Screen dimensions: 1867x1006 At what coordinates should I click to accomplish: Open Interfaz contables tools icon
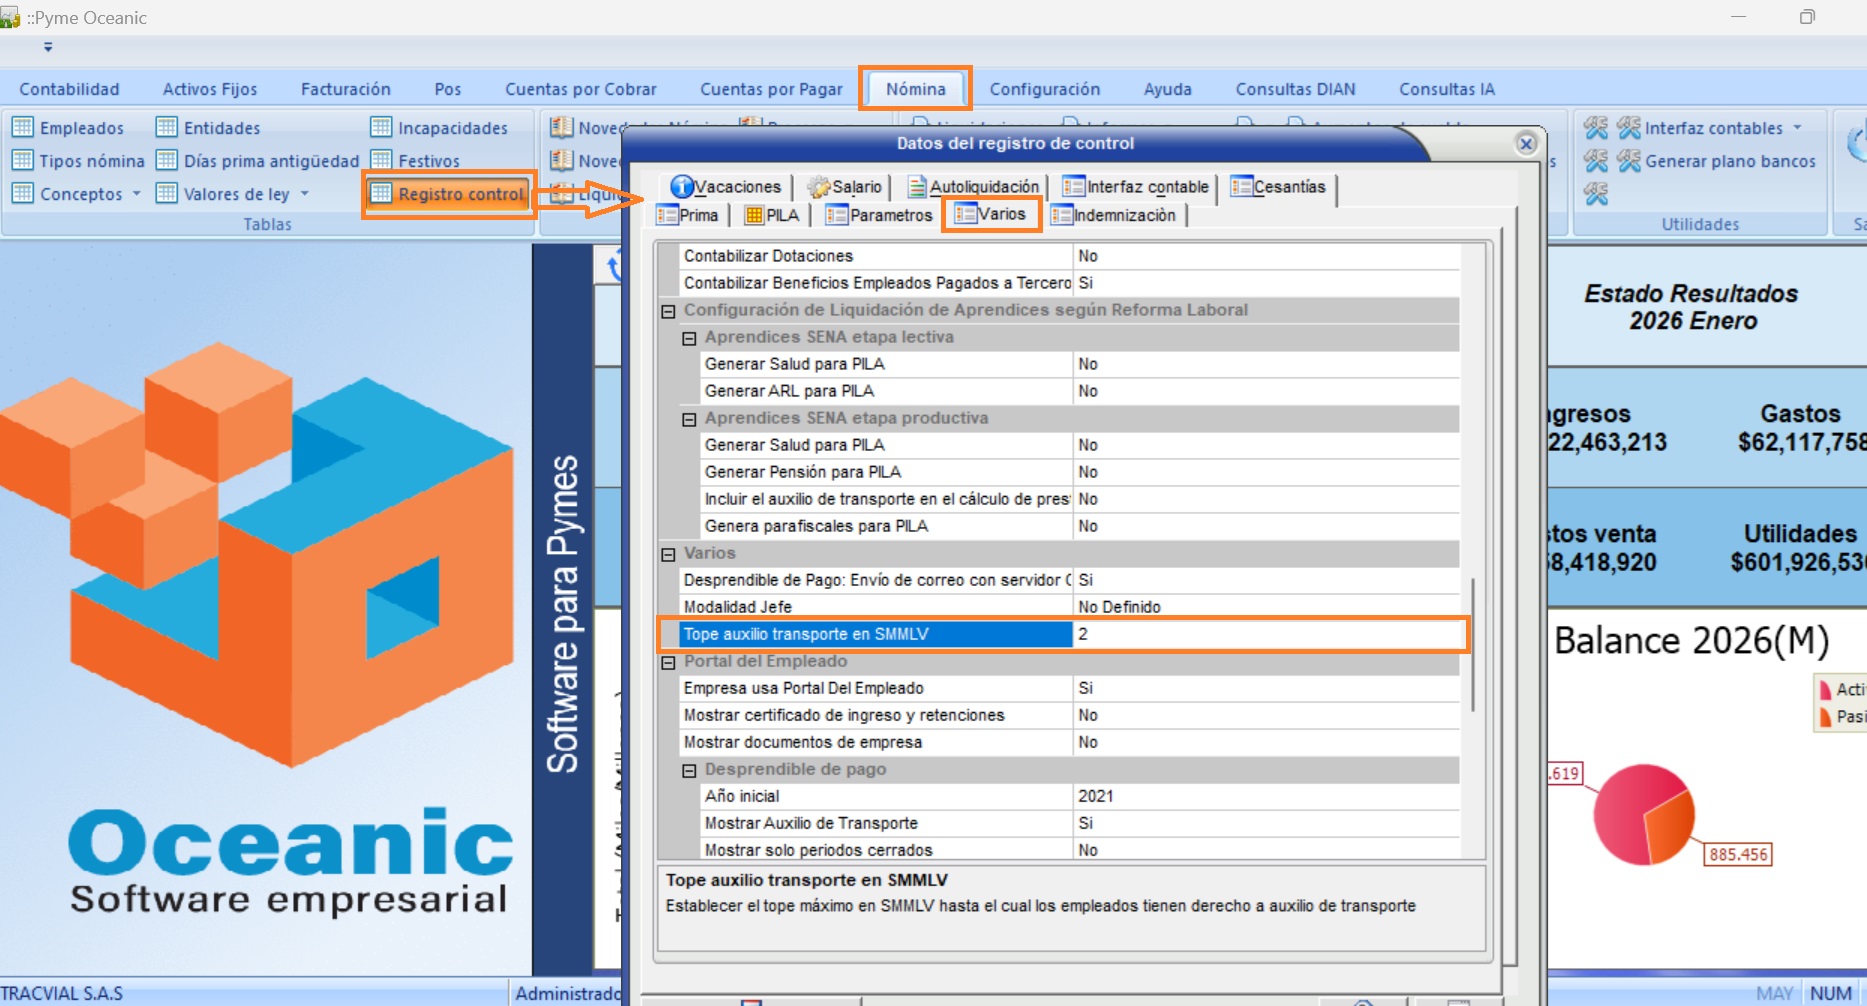(1629, 128)
